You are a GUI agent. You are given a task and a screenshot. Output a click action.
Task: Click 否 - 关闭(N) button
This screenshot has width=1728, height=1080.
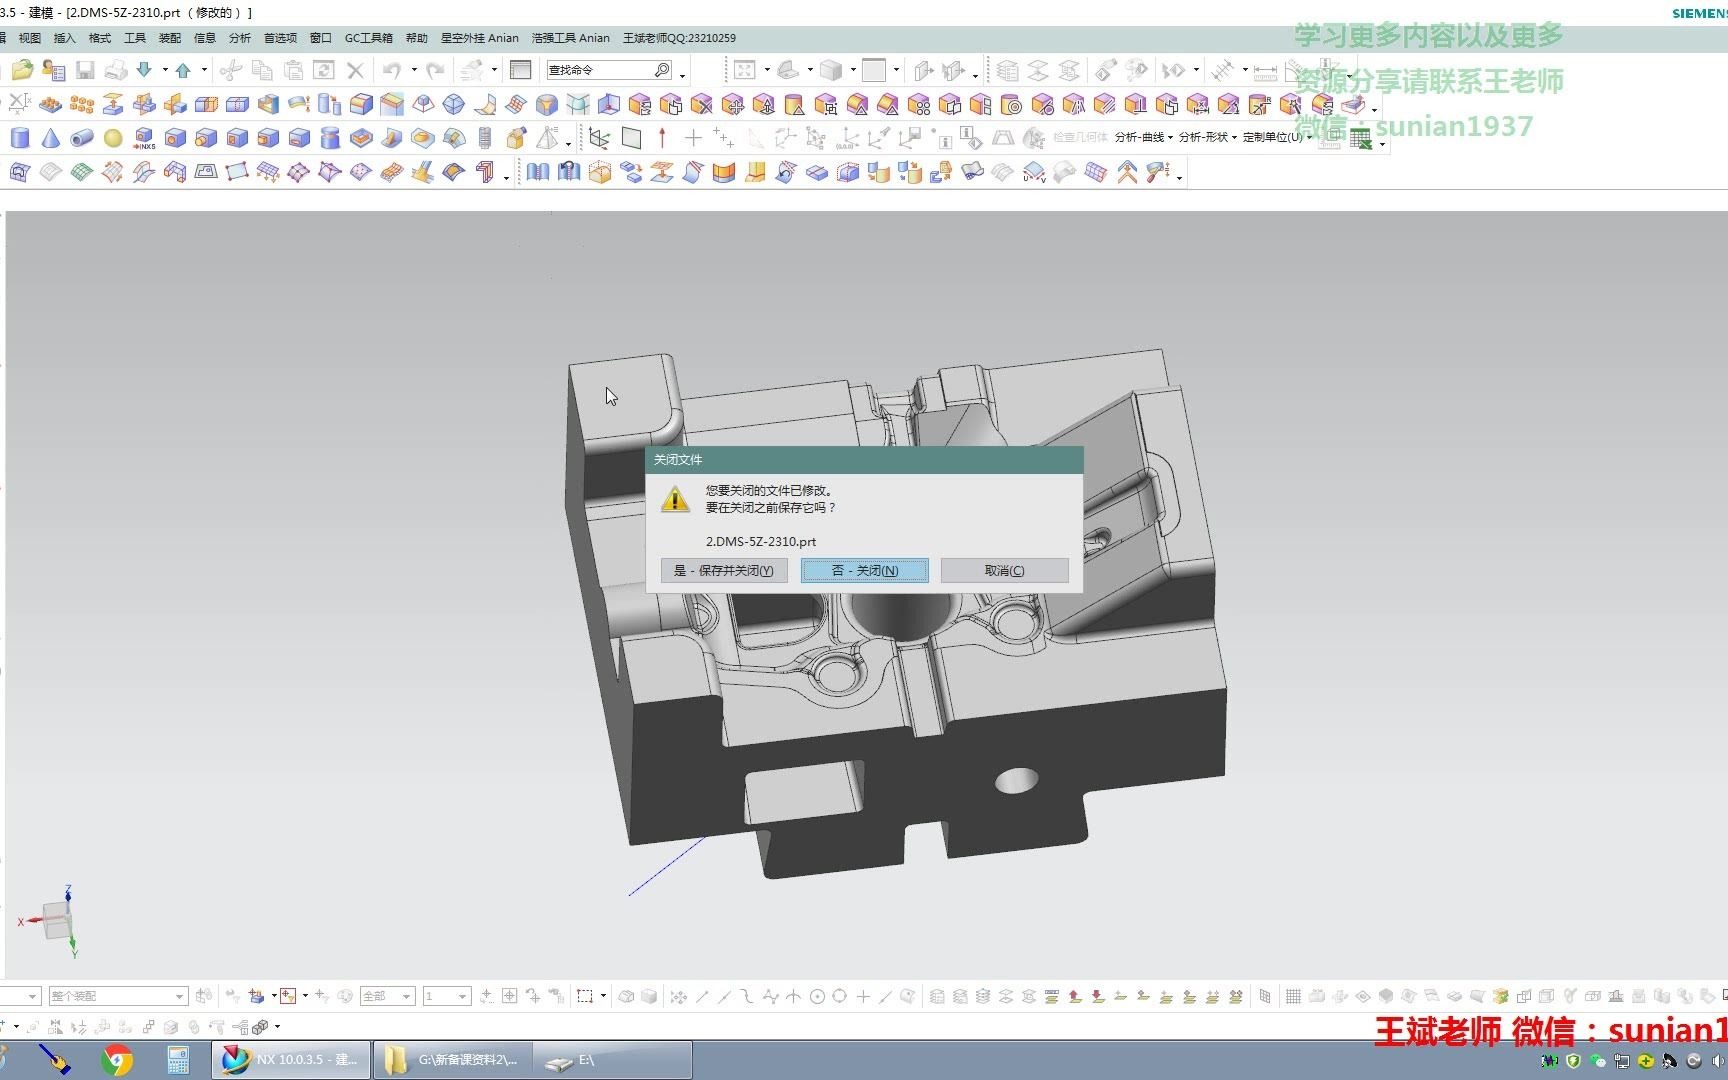click(865, 571)
